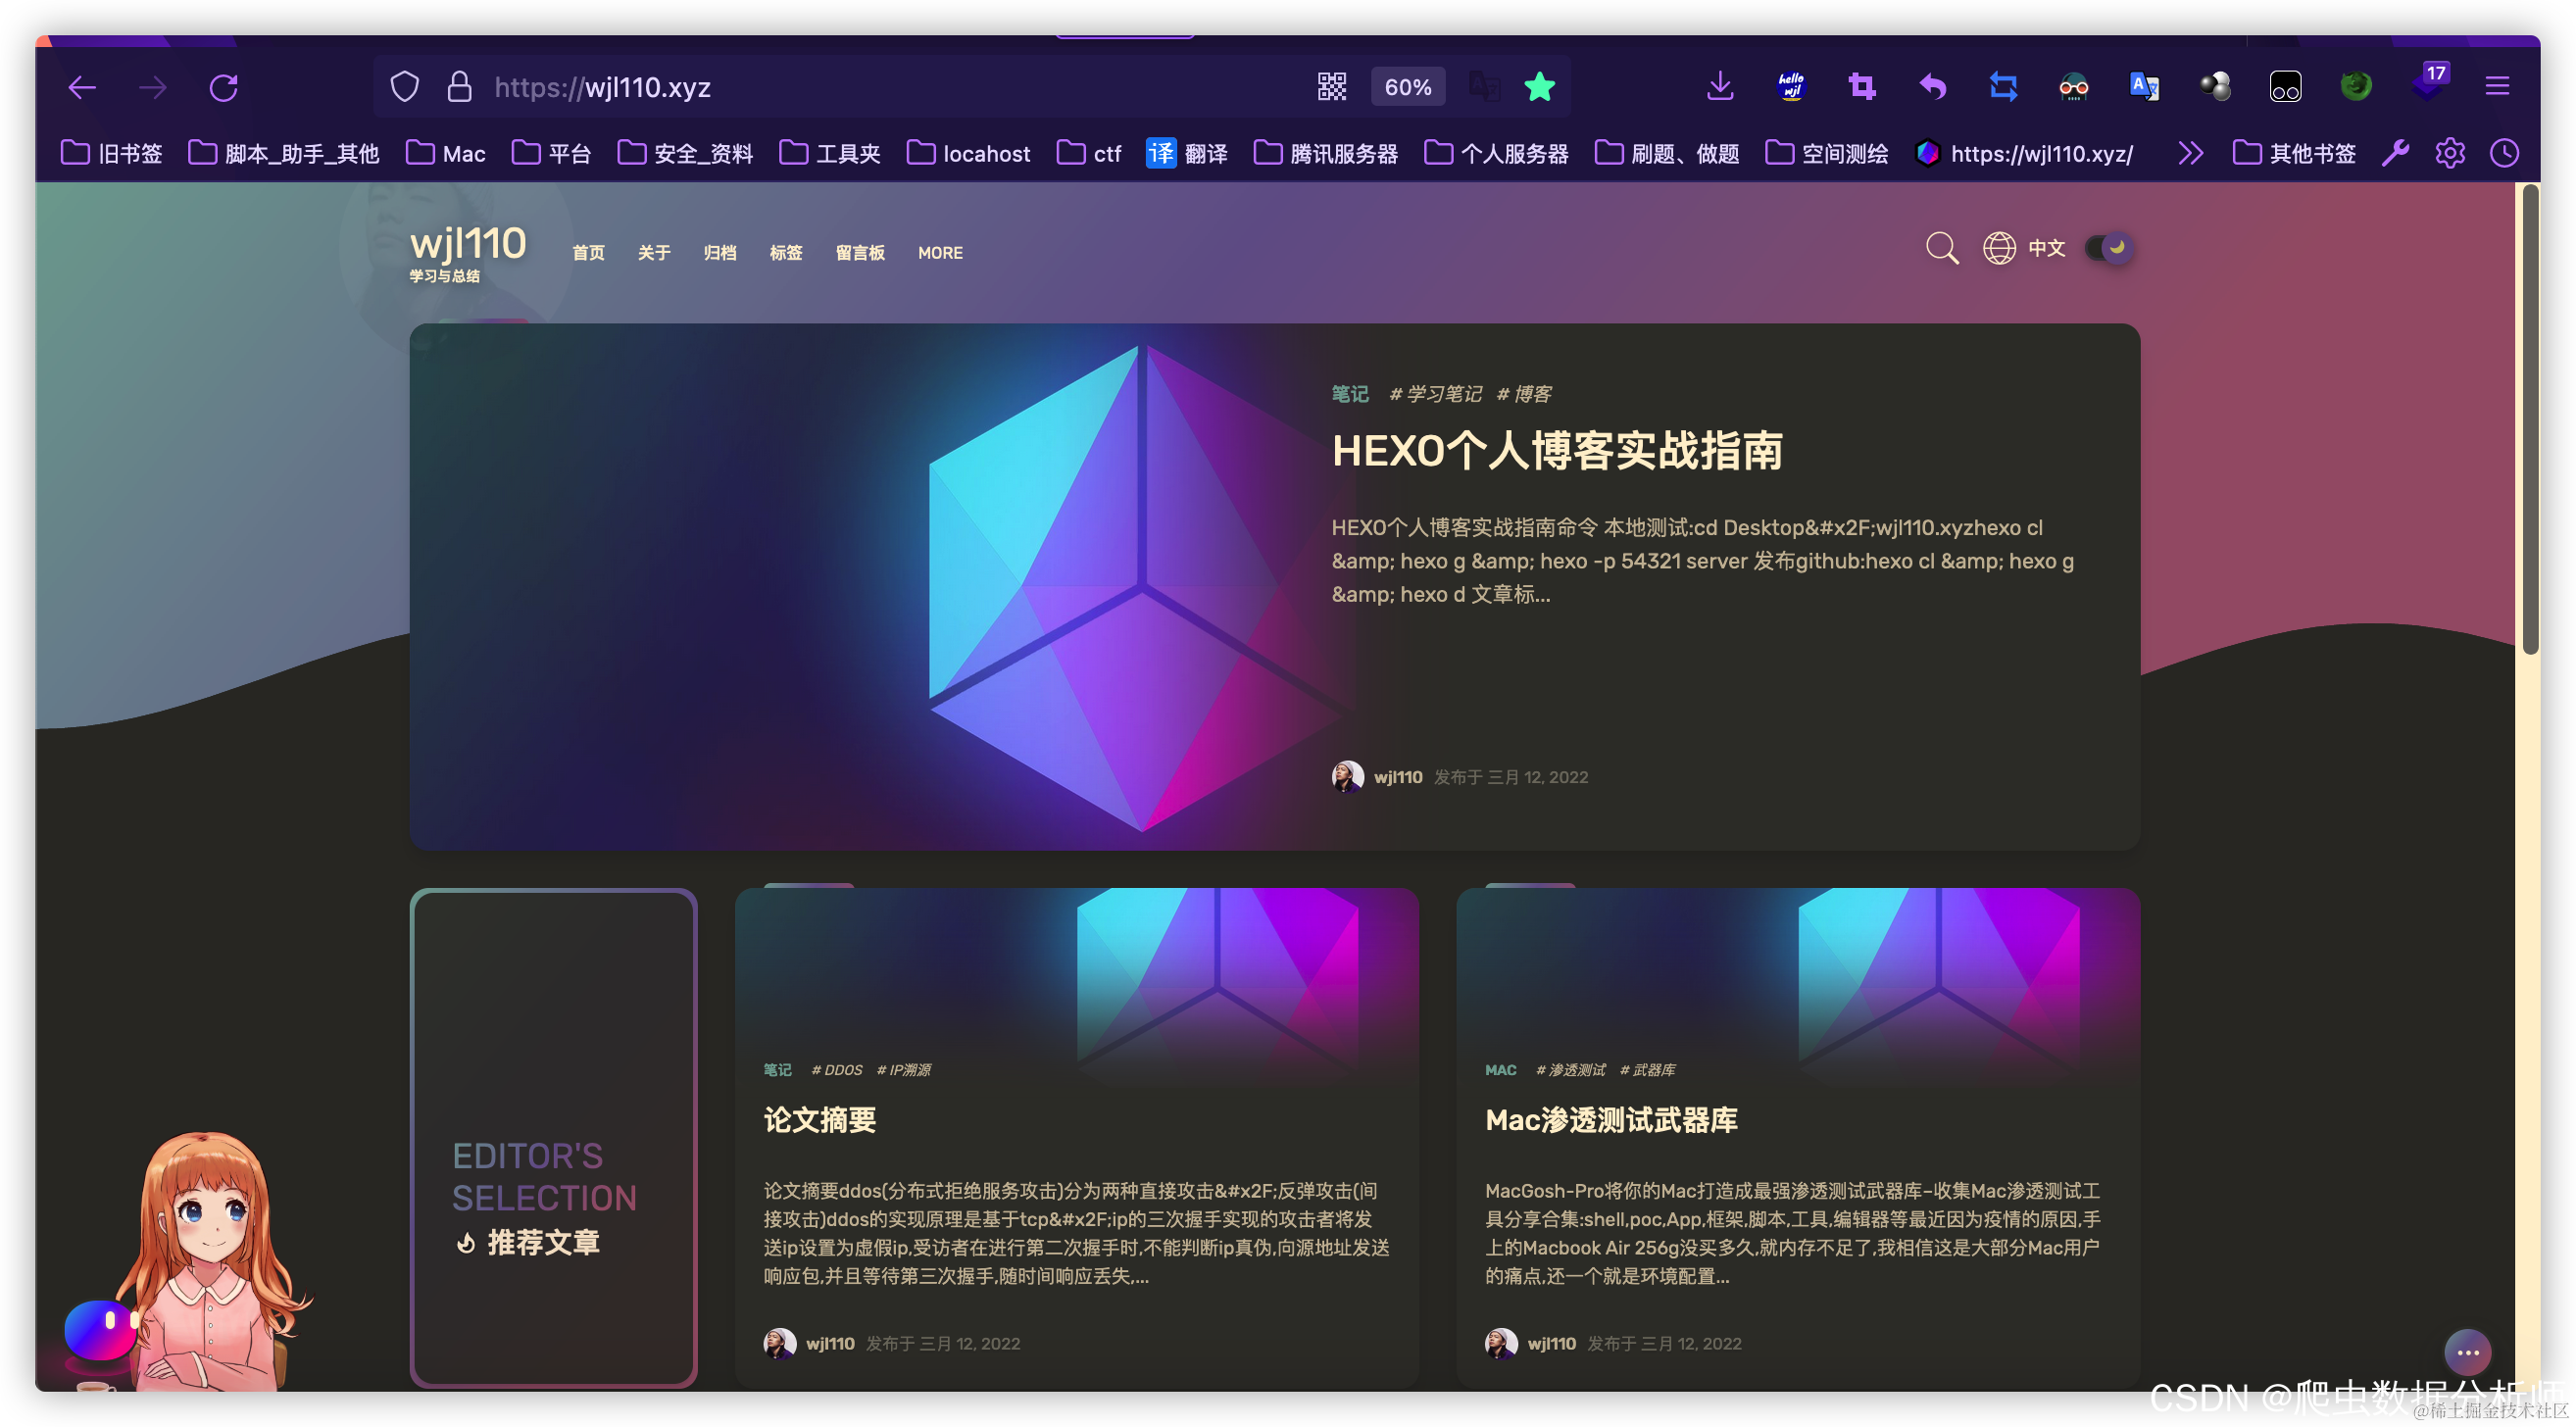Click the globe language icon on the blog

click(x=1999, y=248)
